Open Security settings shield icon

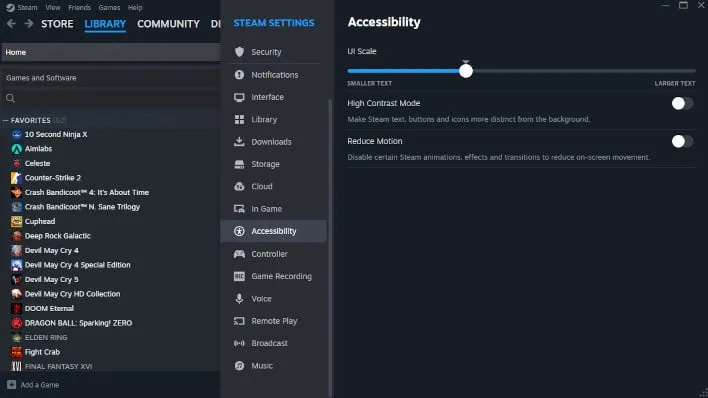point(239,52)
